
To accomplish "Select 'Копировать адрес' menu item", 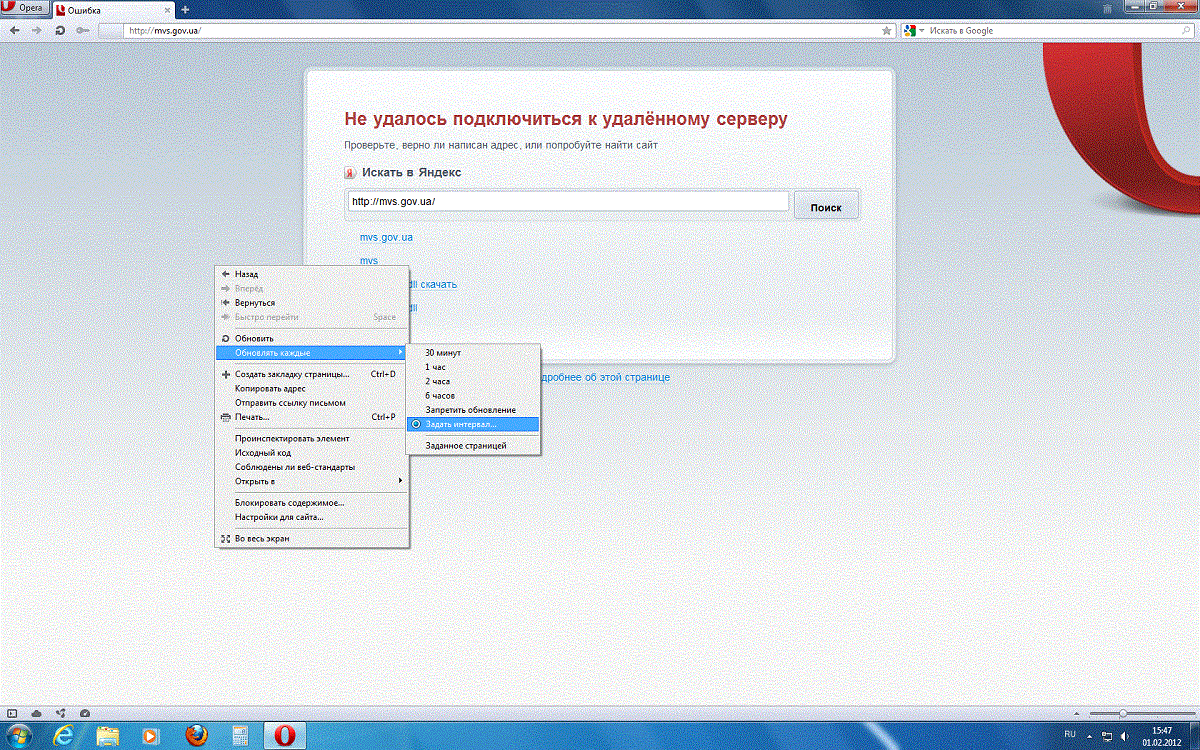I will click(x=270, y=388).
